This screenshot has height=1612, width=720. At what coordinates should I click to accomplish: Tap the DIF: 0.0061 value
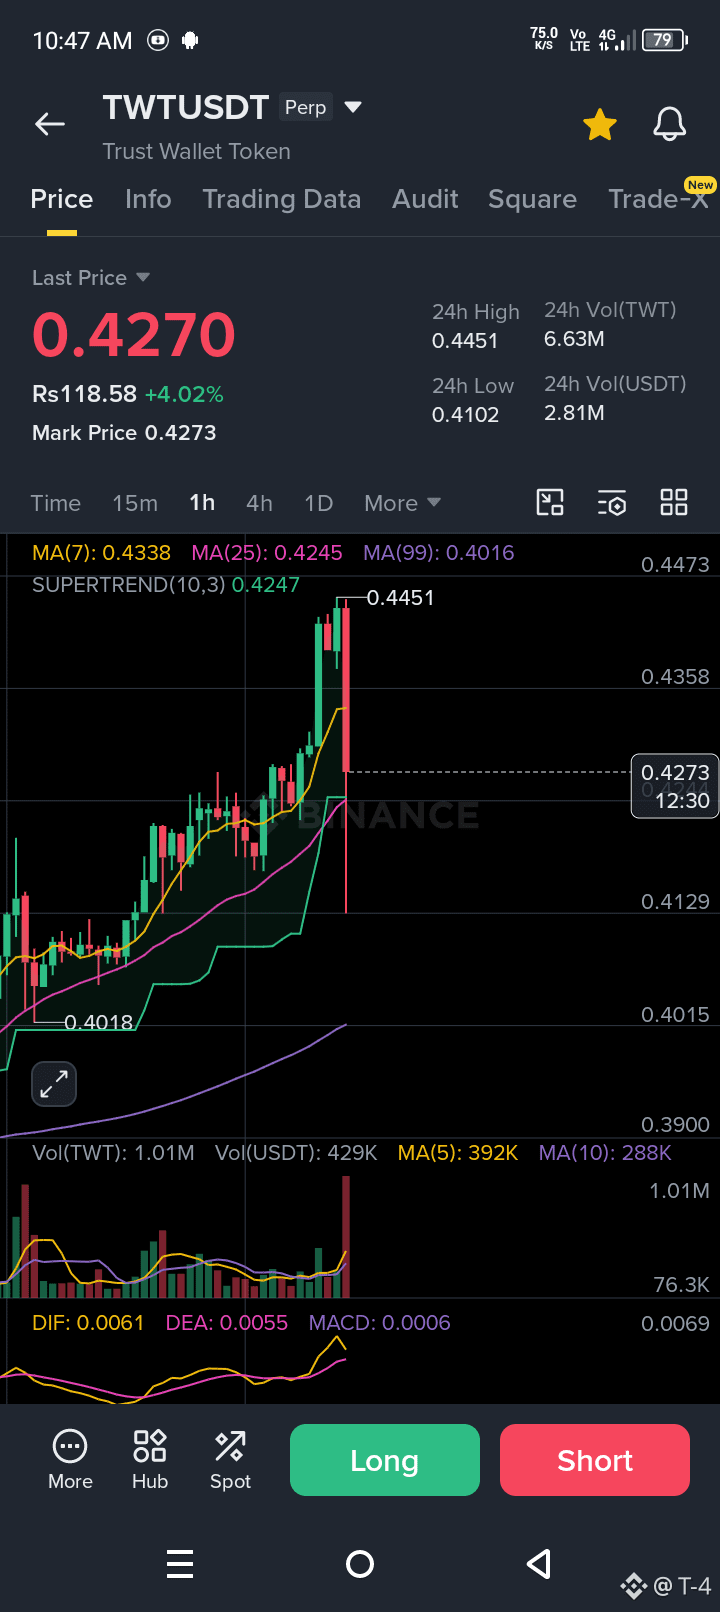[x=88, y=1323]
